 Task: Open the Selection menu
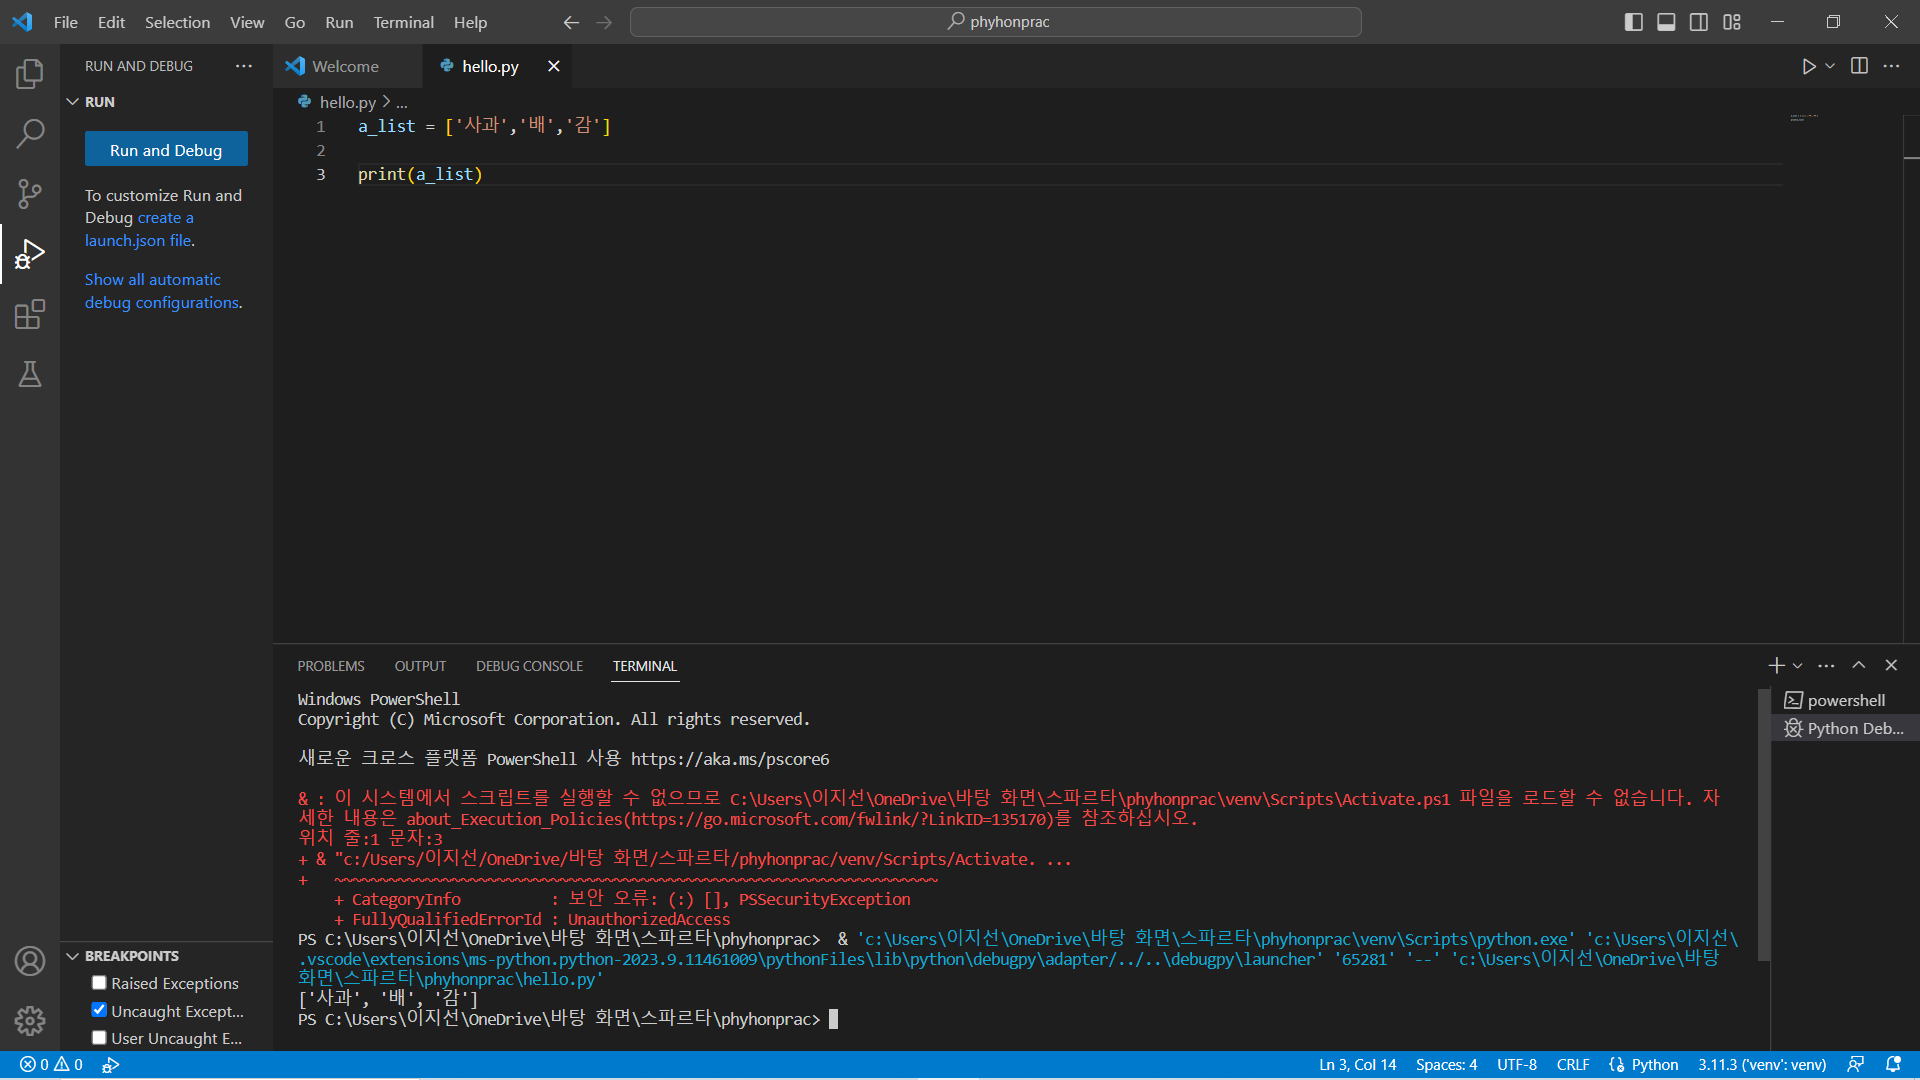177,22
